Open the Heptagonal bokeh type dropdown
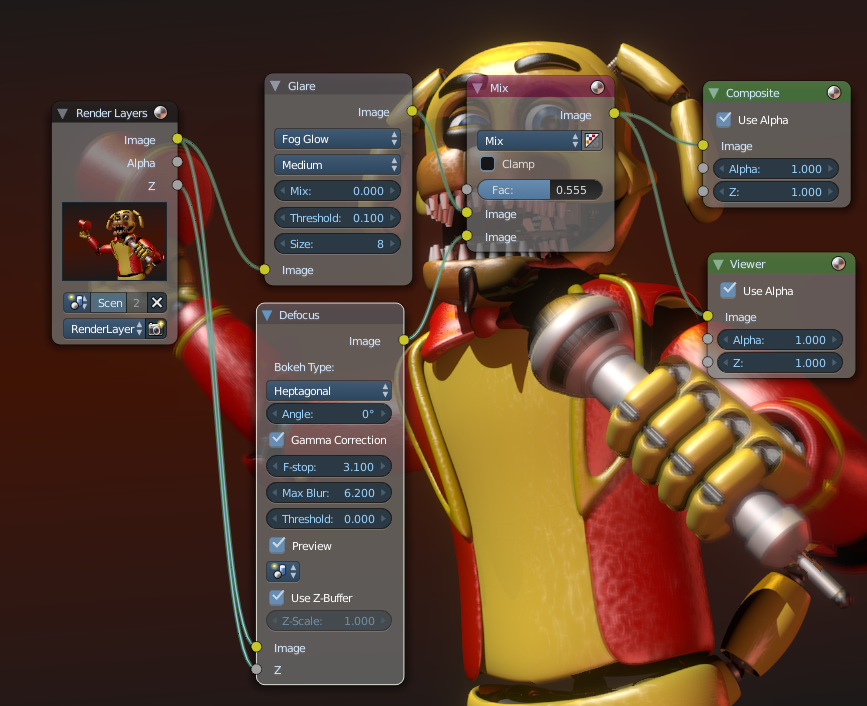Viewport: 867px width, 706px height. tap(329, 391)
